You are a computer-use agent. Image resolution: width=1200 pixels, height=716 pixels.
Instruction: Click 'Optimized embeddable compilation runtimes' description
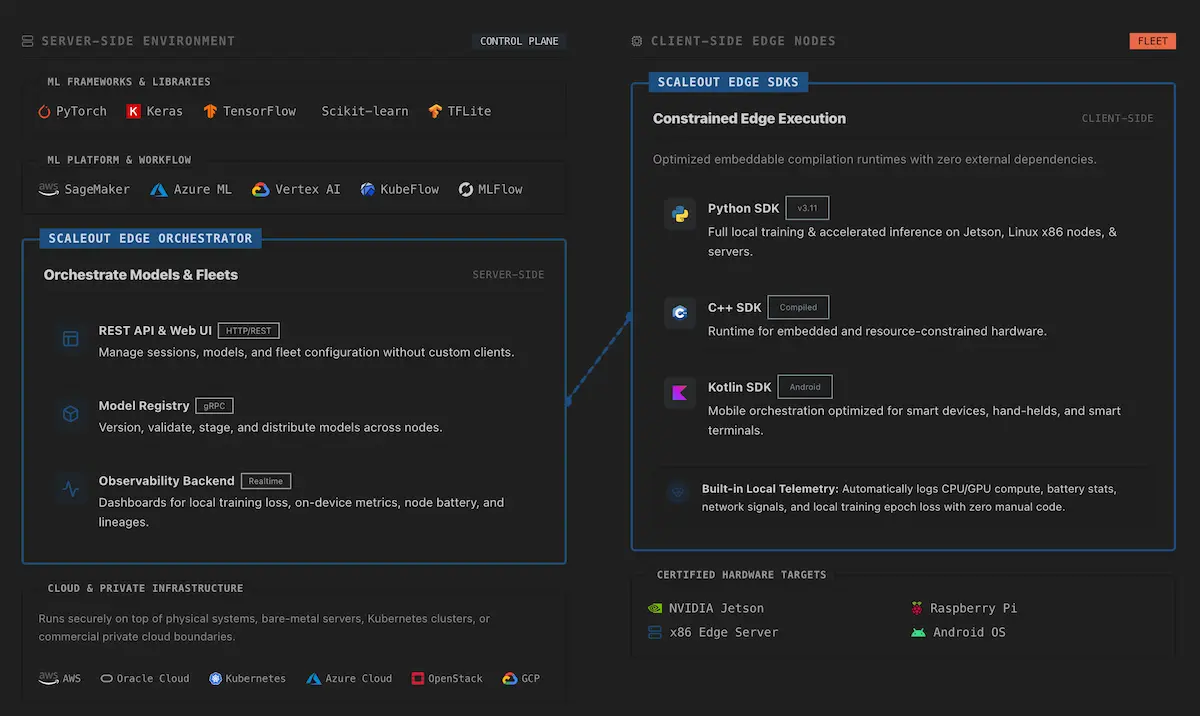point(874,159)
